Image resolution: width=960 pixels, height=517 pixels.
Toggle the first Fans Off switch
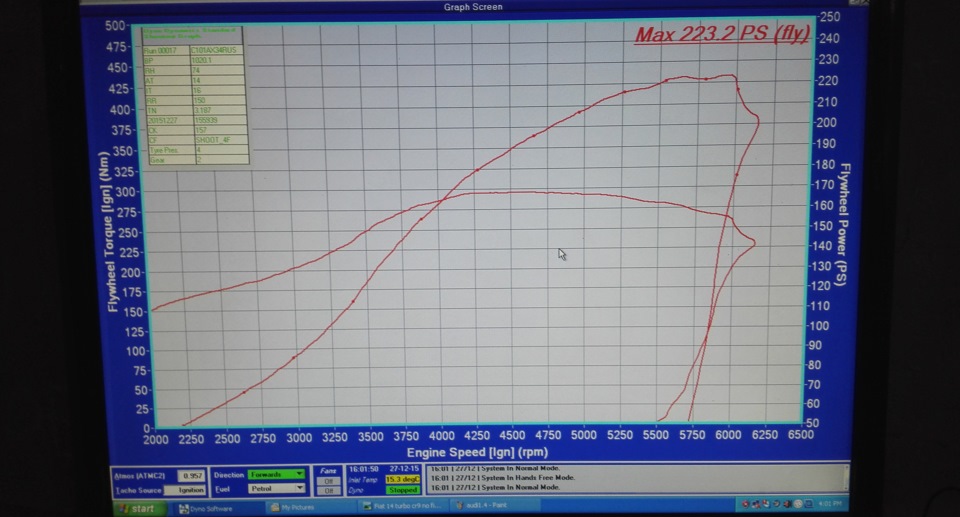(x=327, y=481)
